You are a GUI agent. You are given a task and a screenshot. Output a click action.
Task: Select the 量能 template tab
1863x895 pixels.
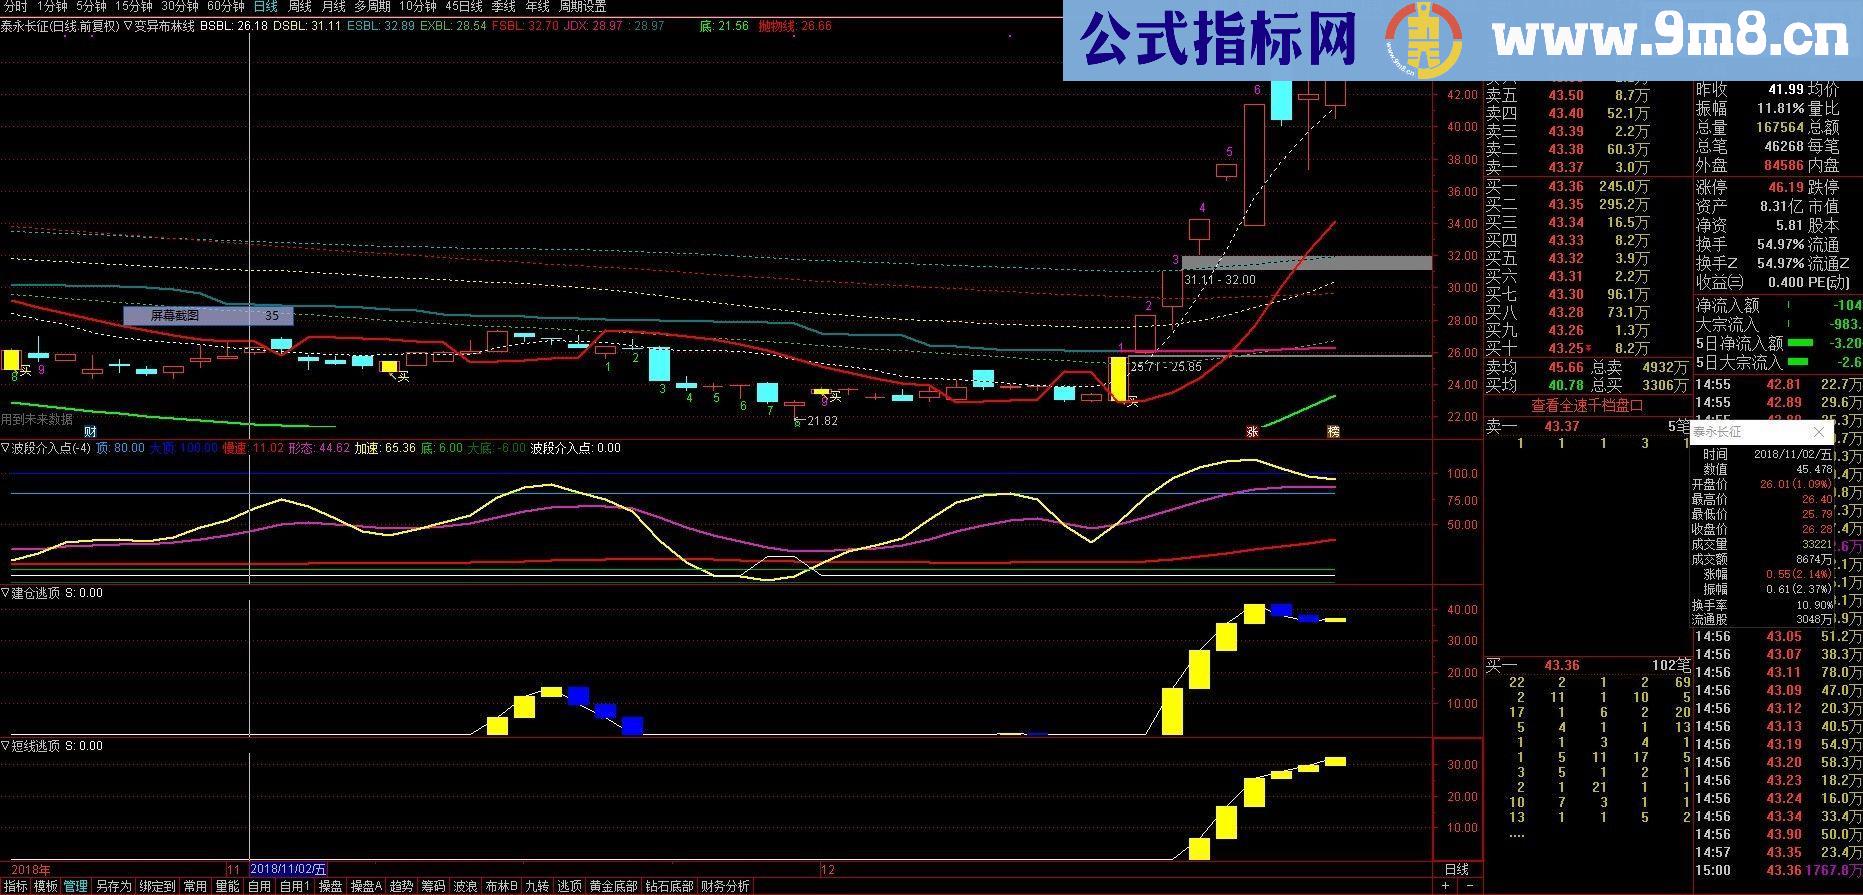click(x=227, y=887)
